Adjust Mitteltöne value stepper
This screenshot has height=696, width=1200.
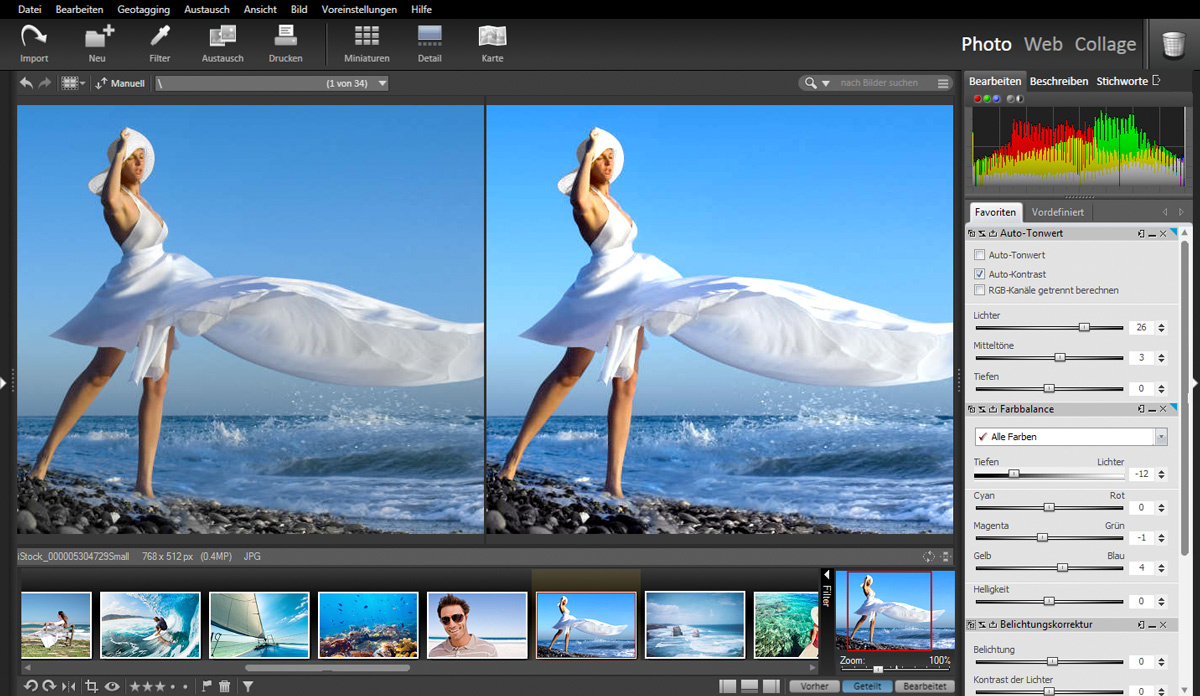(1161, 358)
